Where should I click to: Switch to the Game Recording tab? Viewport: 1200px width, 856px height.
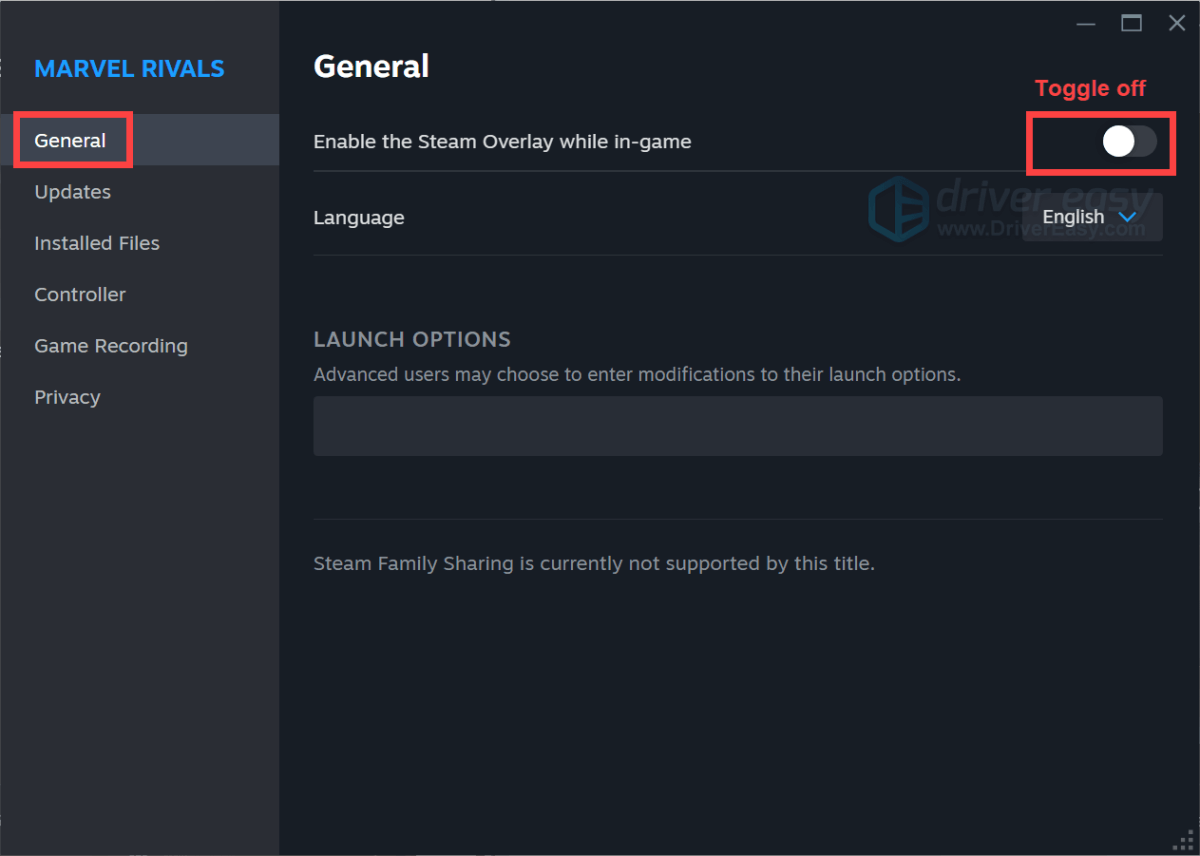point(110,345)
